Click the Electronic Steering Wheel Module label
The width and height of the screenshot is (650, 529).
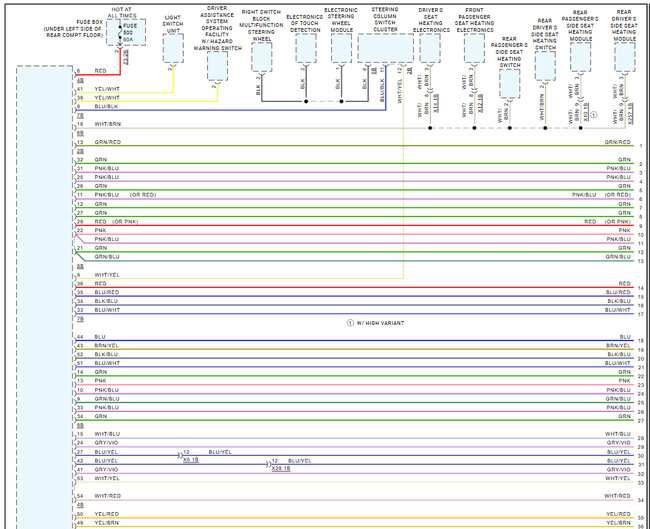pyautogui.click(x=341, y=20)
